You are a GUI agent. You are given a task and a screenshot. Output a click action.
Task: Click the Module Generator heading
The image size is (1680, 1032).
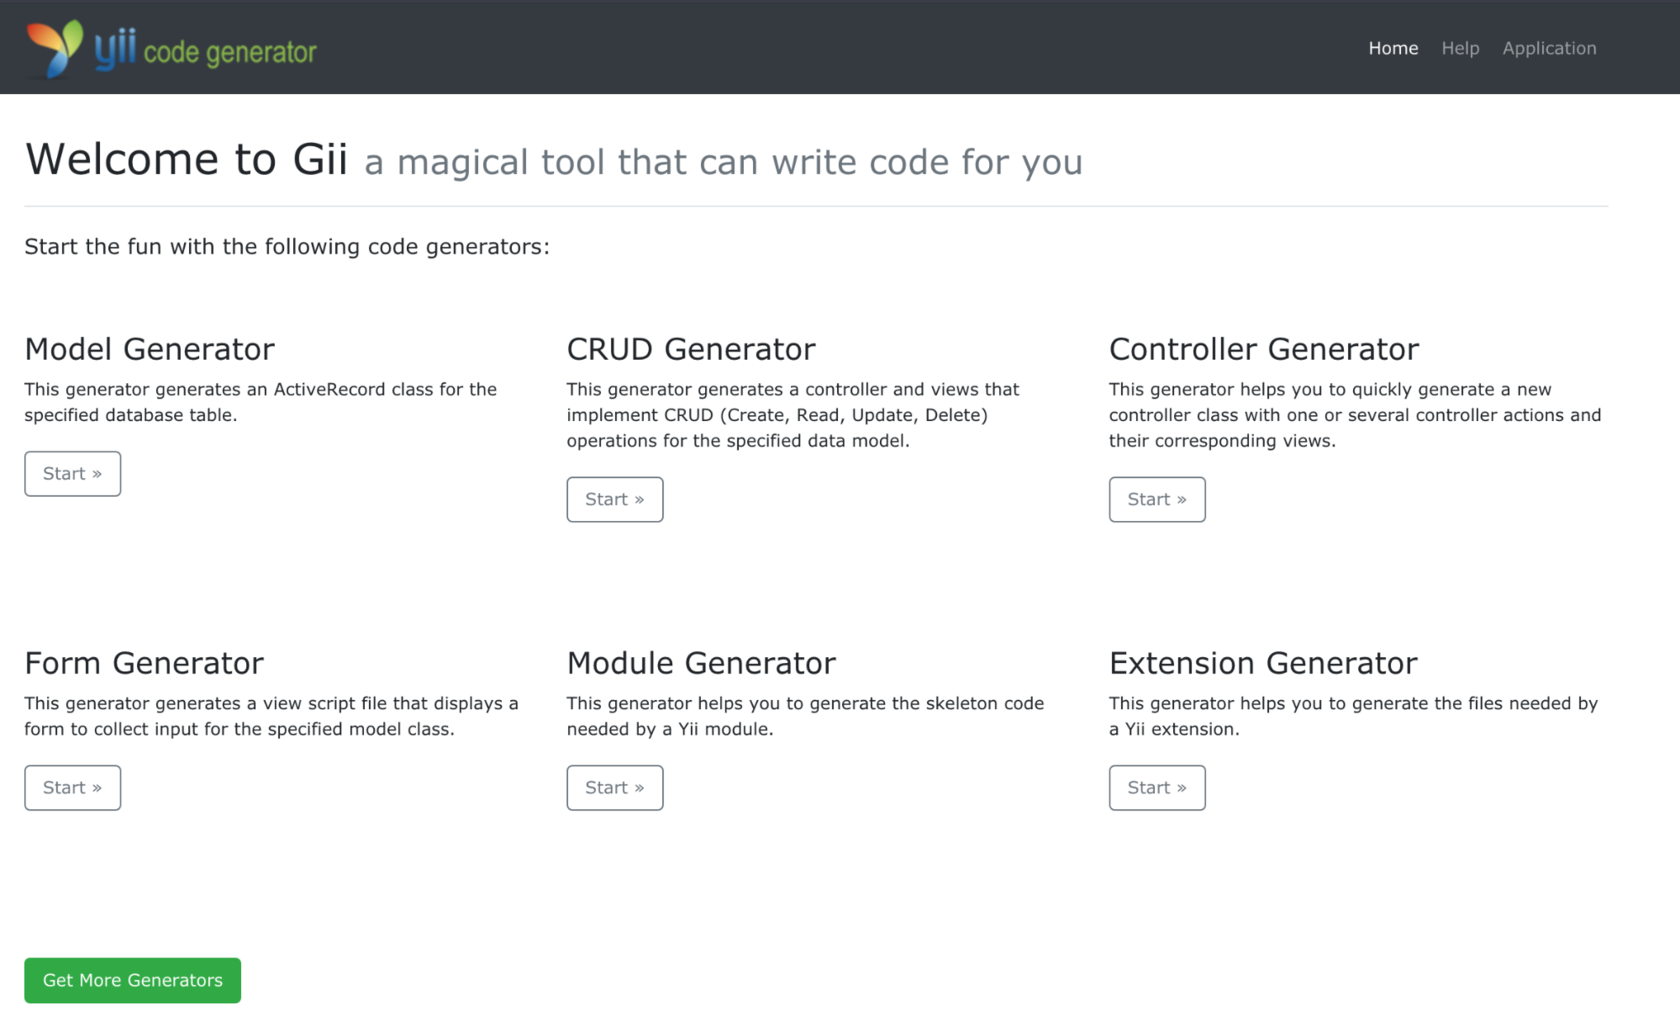(x=700, y=663)
